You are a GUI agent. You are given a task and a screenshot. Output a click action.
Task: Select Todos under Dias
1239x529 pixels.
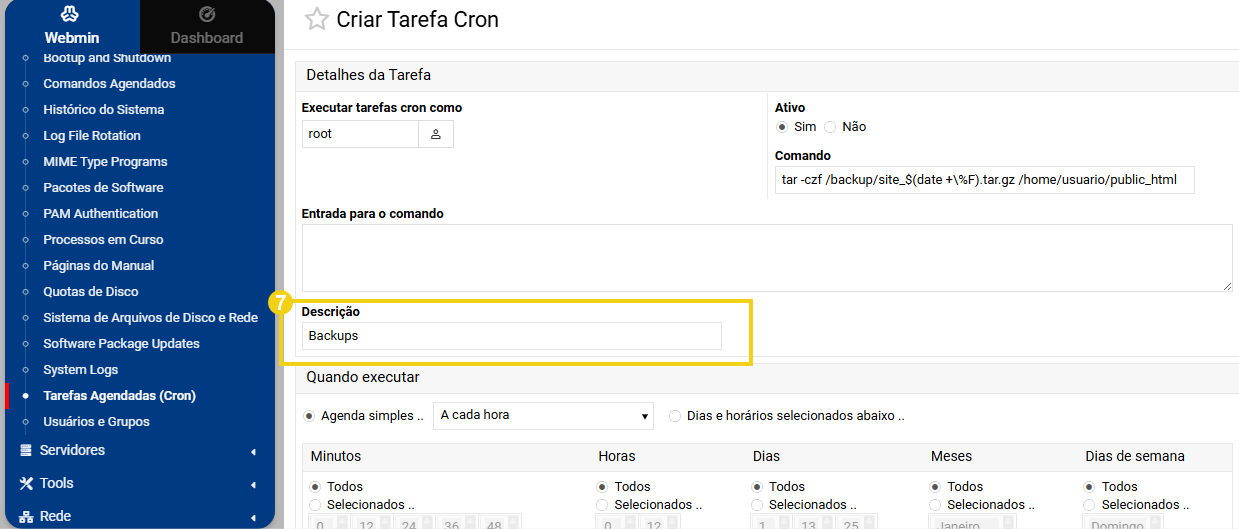pos(759,487)
